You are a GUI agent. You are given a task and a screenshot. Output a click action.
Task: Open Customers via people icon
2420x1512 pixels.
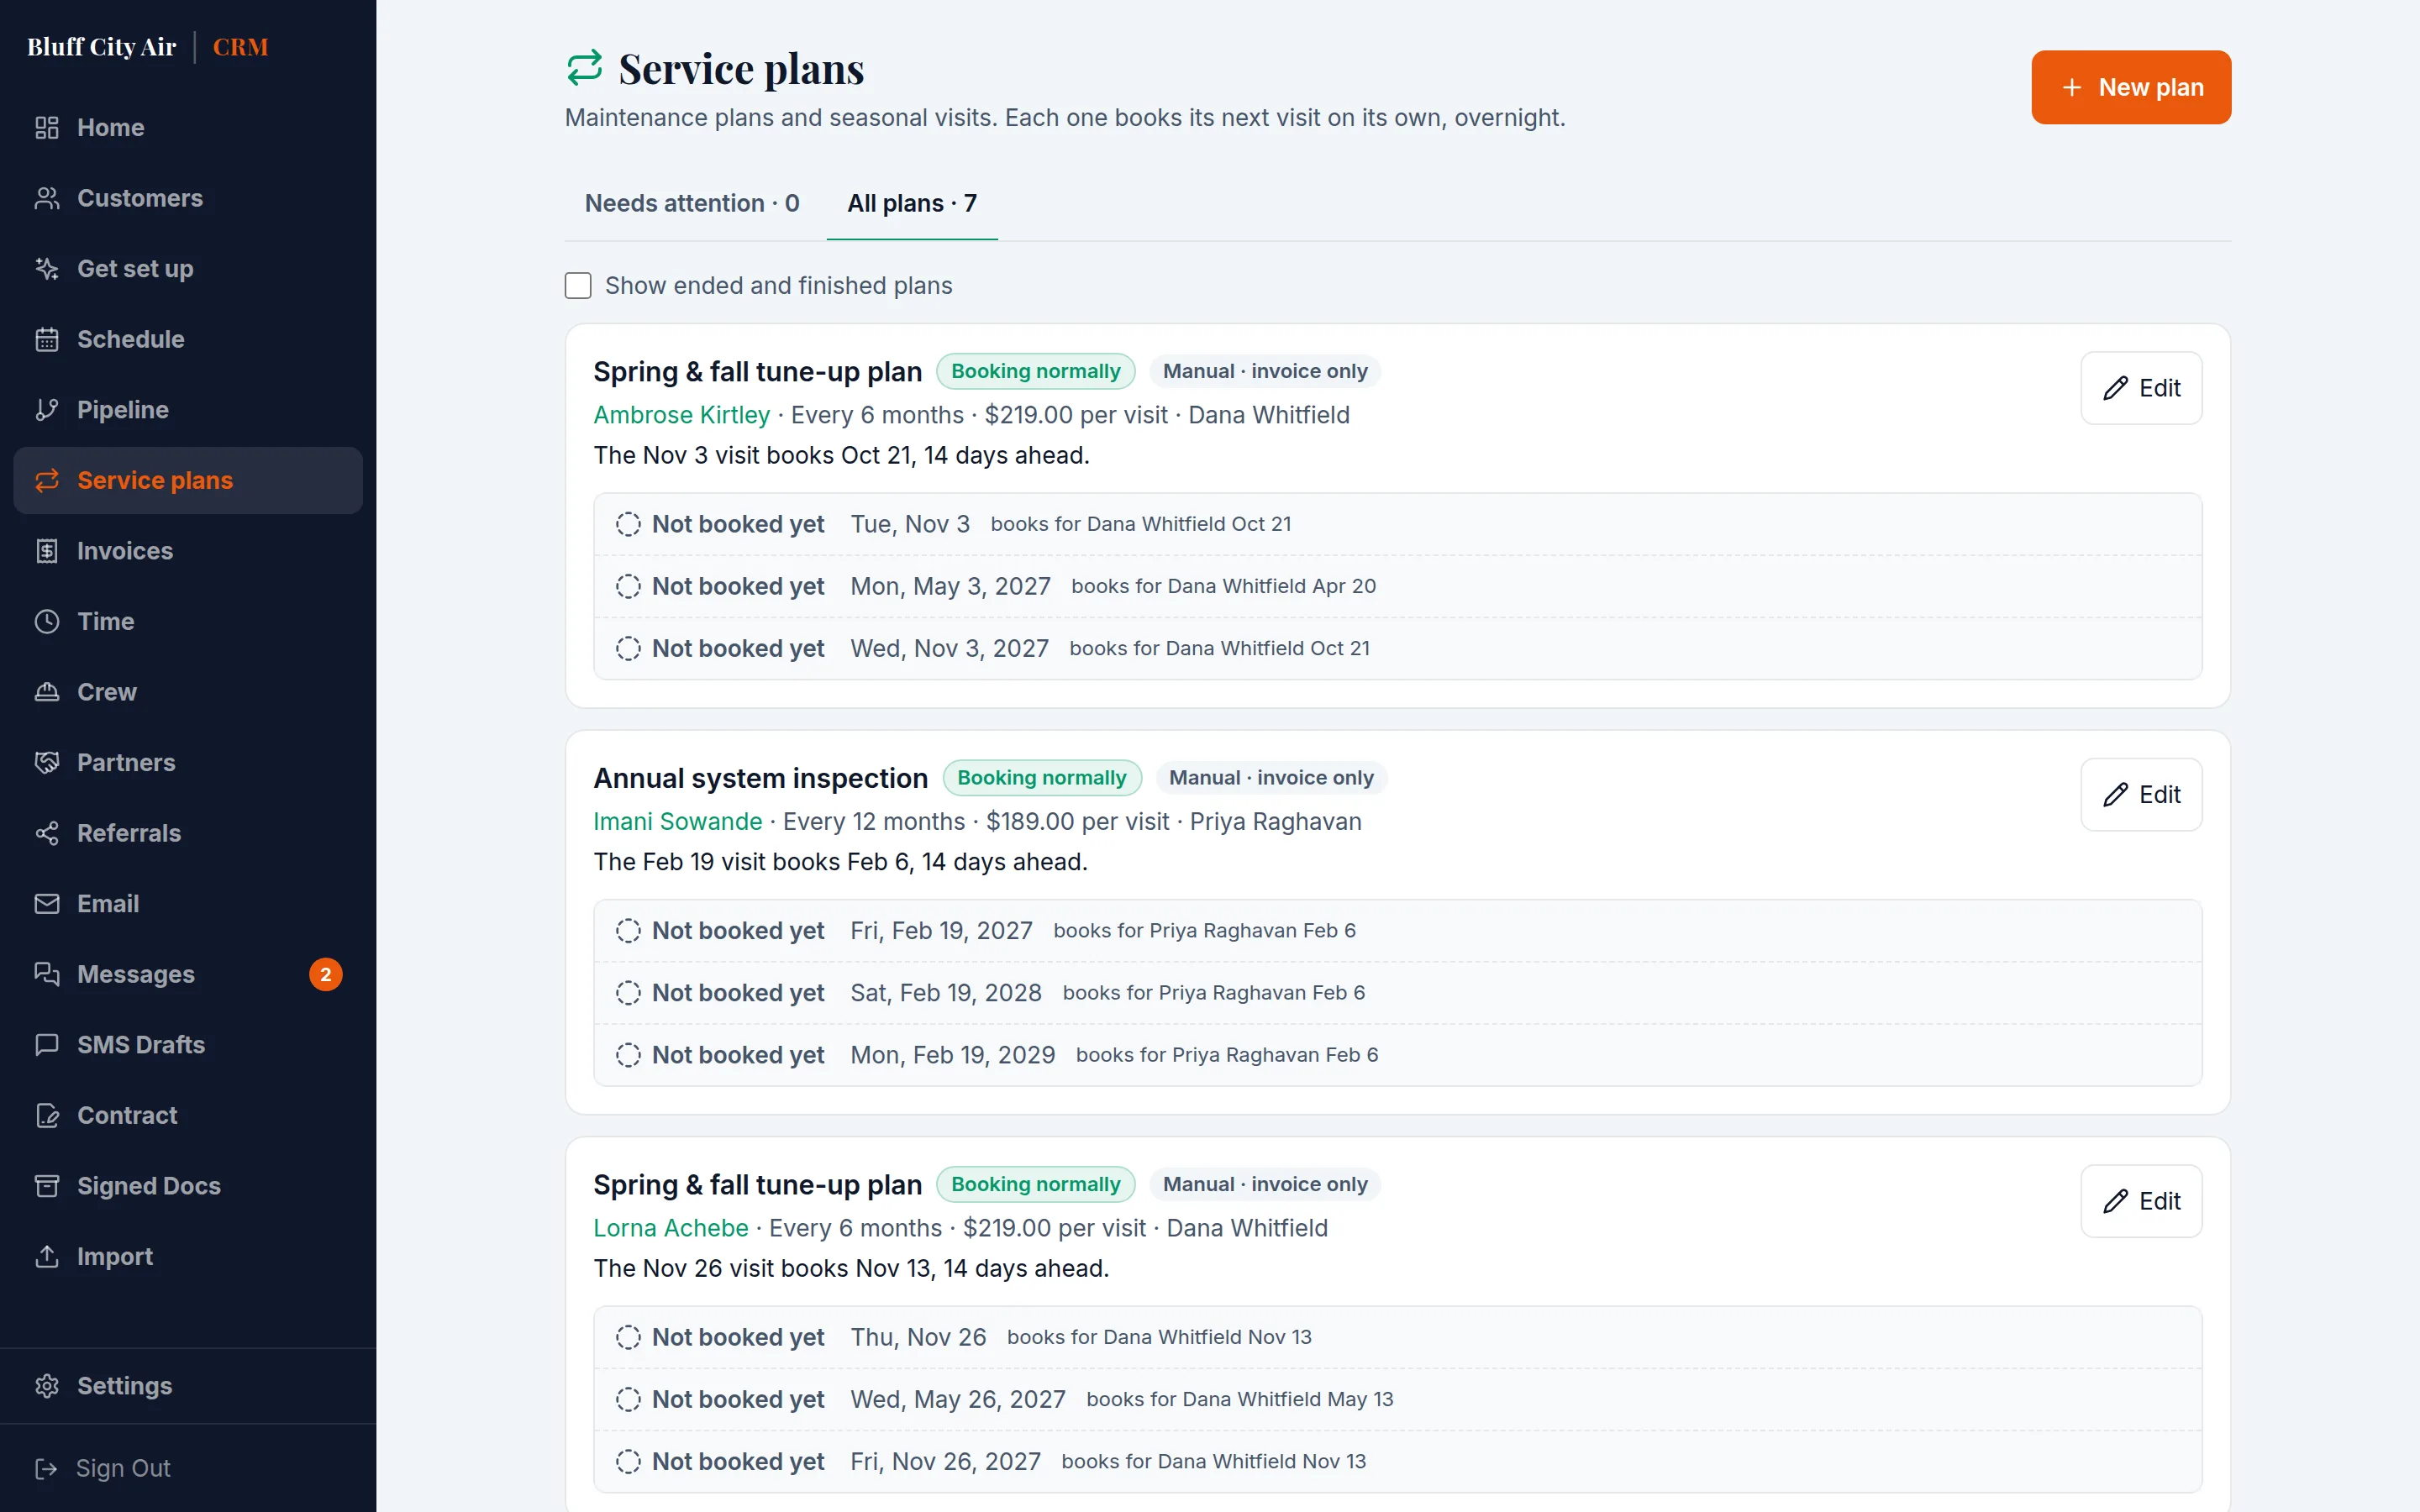coord(47,198)
